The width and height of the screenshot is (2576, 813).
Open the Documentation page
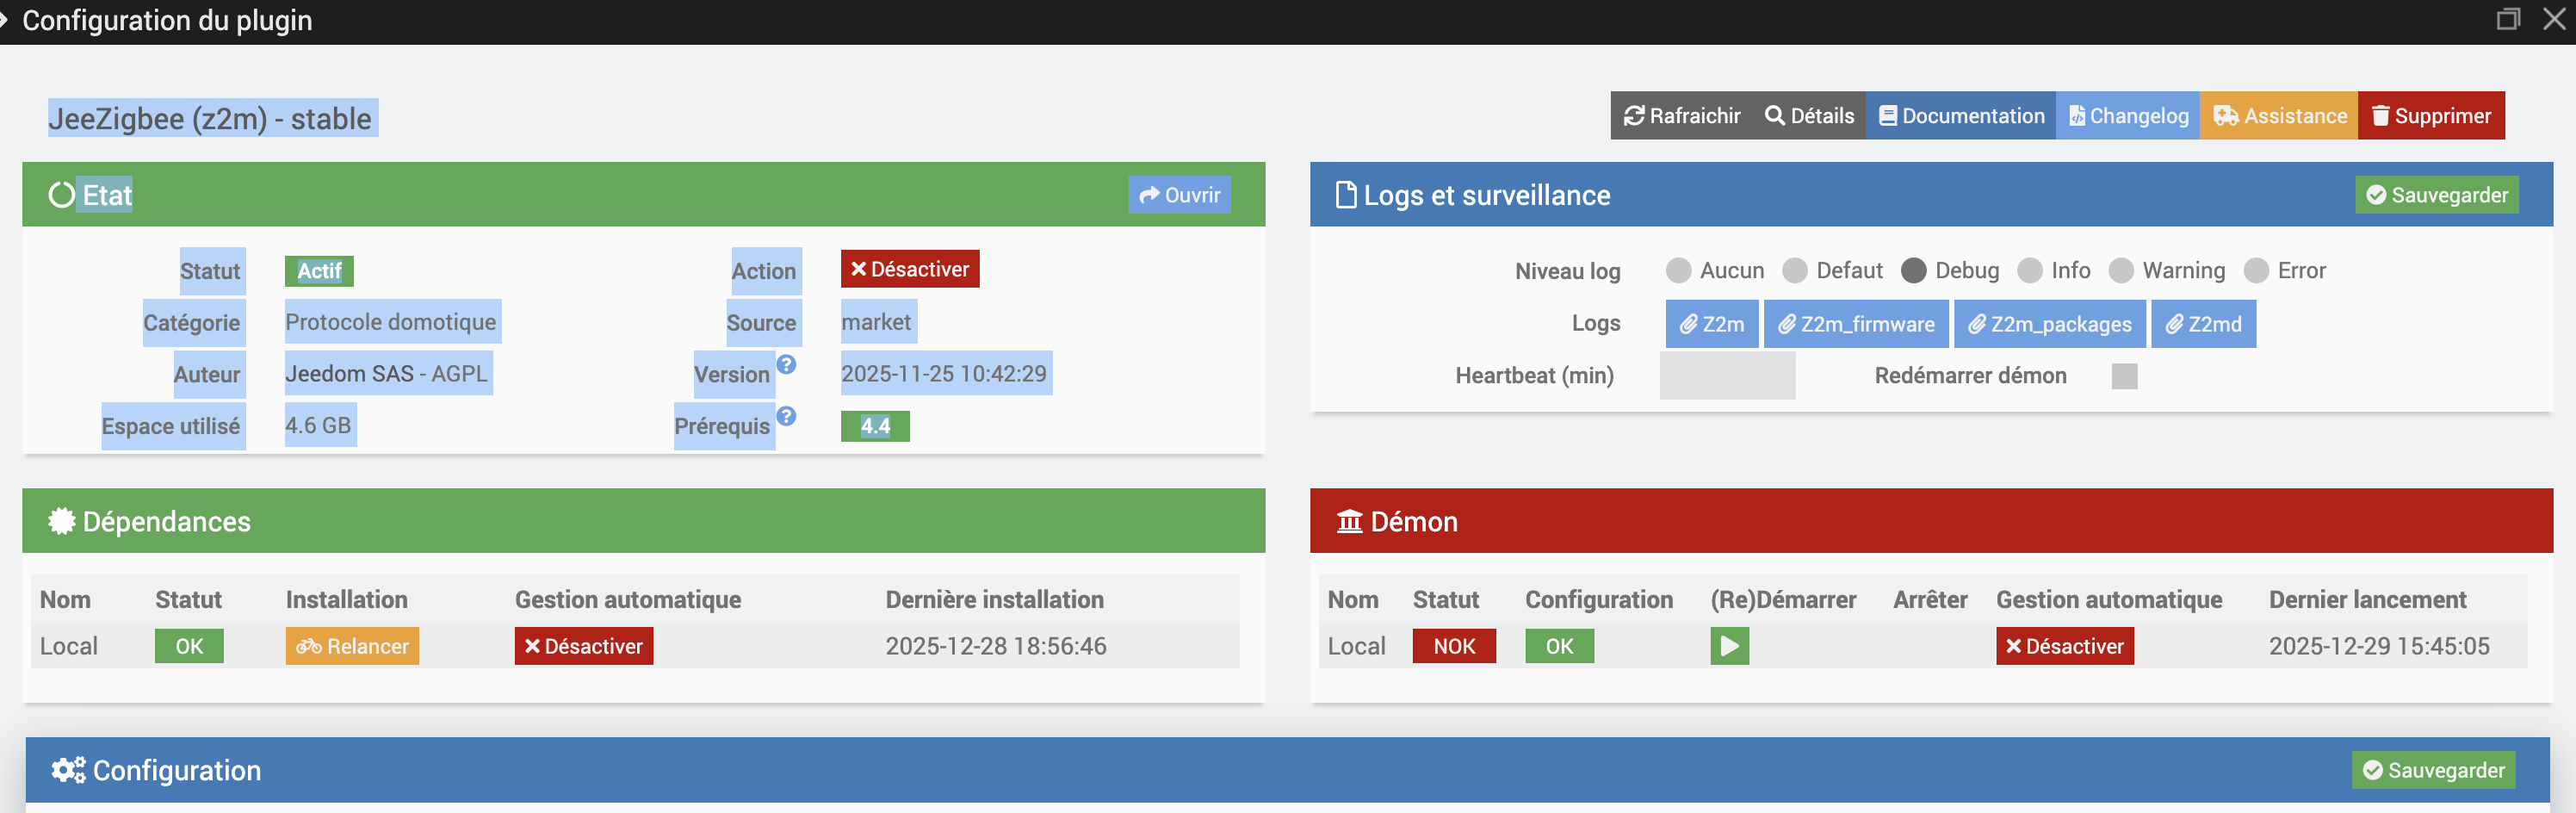point(1961,116)
